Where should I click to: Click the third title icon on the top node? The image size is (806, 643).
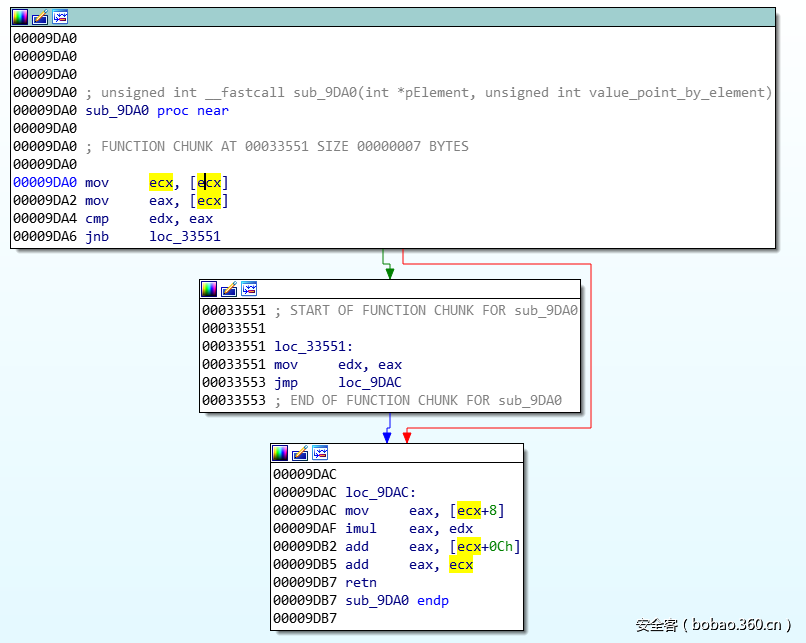pos(60,18)
